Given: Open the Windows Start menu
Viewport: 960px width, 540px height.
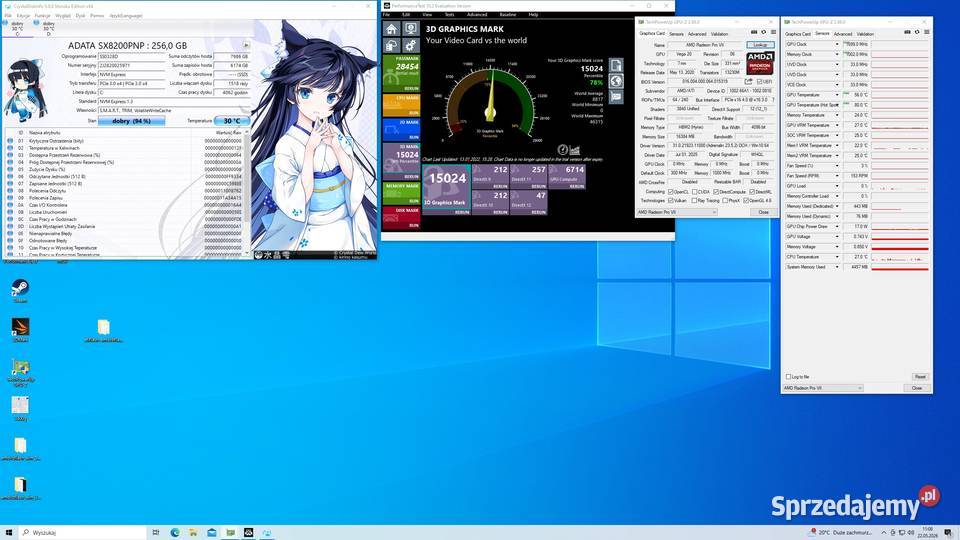Looking at the screenshot, I should point(9,533).
